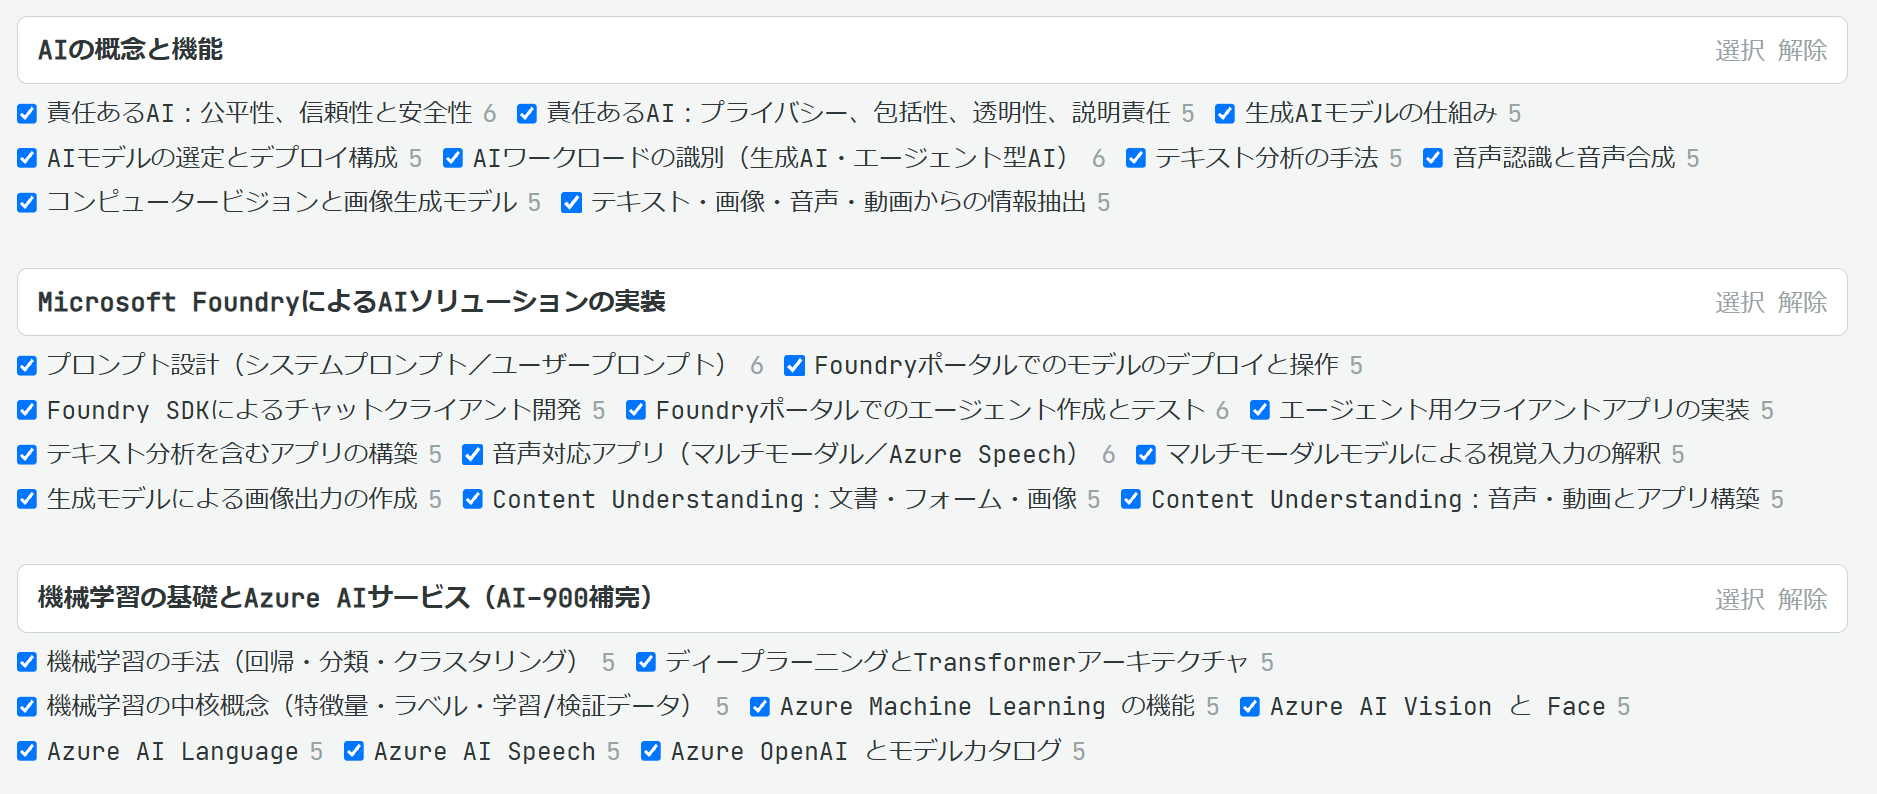Toggle Content Understanding：文書・フォーム・画像 checkbox

coord(473,499)
